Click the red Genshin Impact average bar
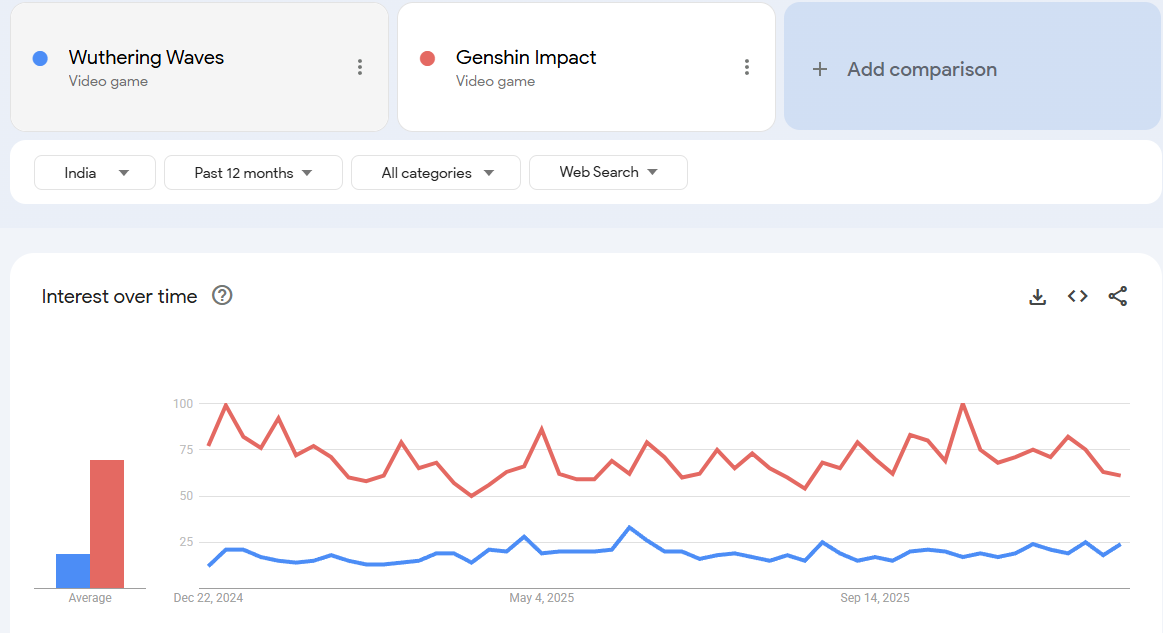The height and width of the screenshot is (633, 1163). click(107, 524)
